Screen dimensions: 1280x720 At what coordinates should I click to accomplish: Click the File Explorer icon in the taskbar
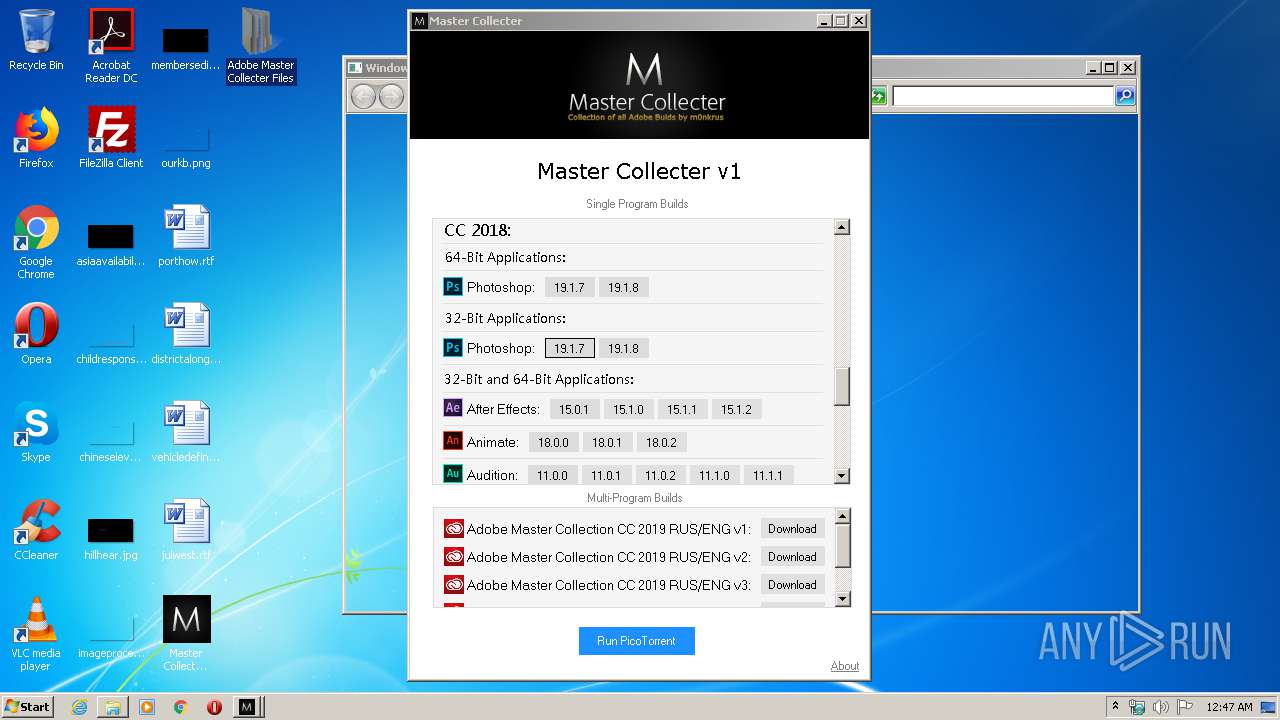pyautogui.click(x=113, y=707)
